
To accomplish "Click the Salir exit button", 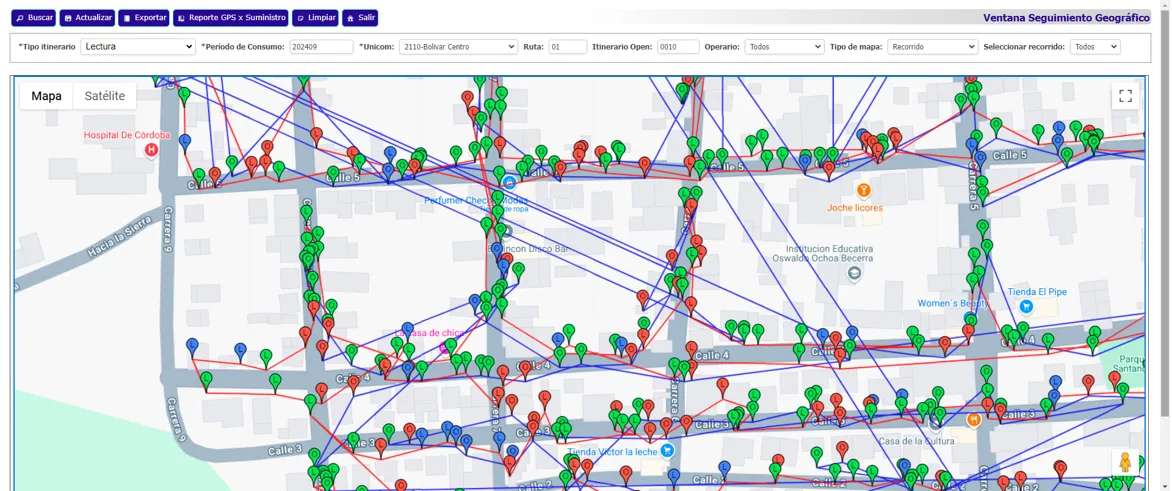I will click(360, 18).
